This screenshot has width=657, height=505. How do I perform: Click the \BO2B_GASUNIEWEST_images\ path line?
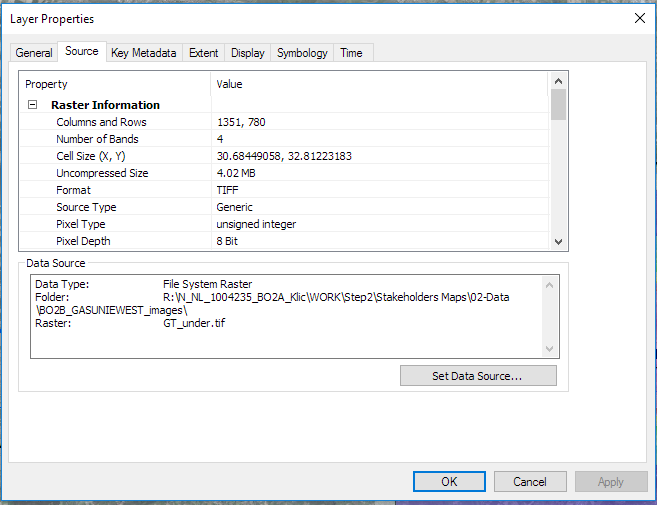click(111, 310)
